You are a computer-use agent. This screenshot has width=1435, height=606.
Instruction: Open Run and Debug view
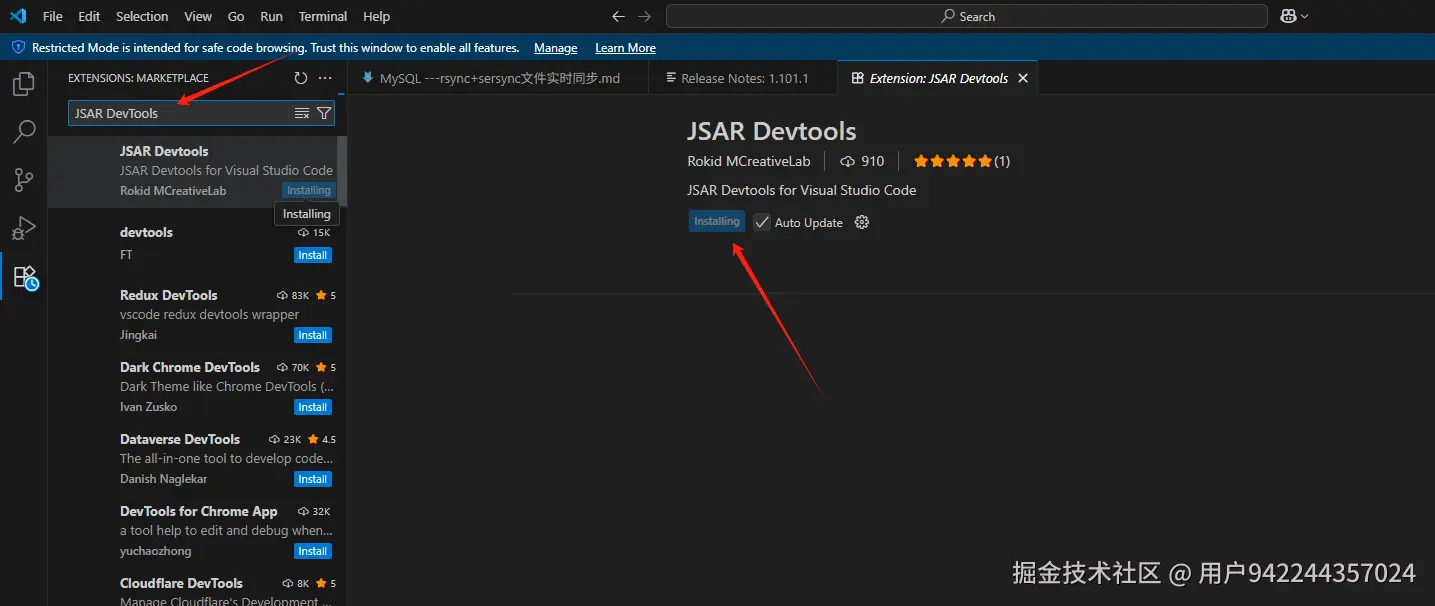24,228
